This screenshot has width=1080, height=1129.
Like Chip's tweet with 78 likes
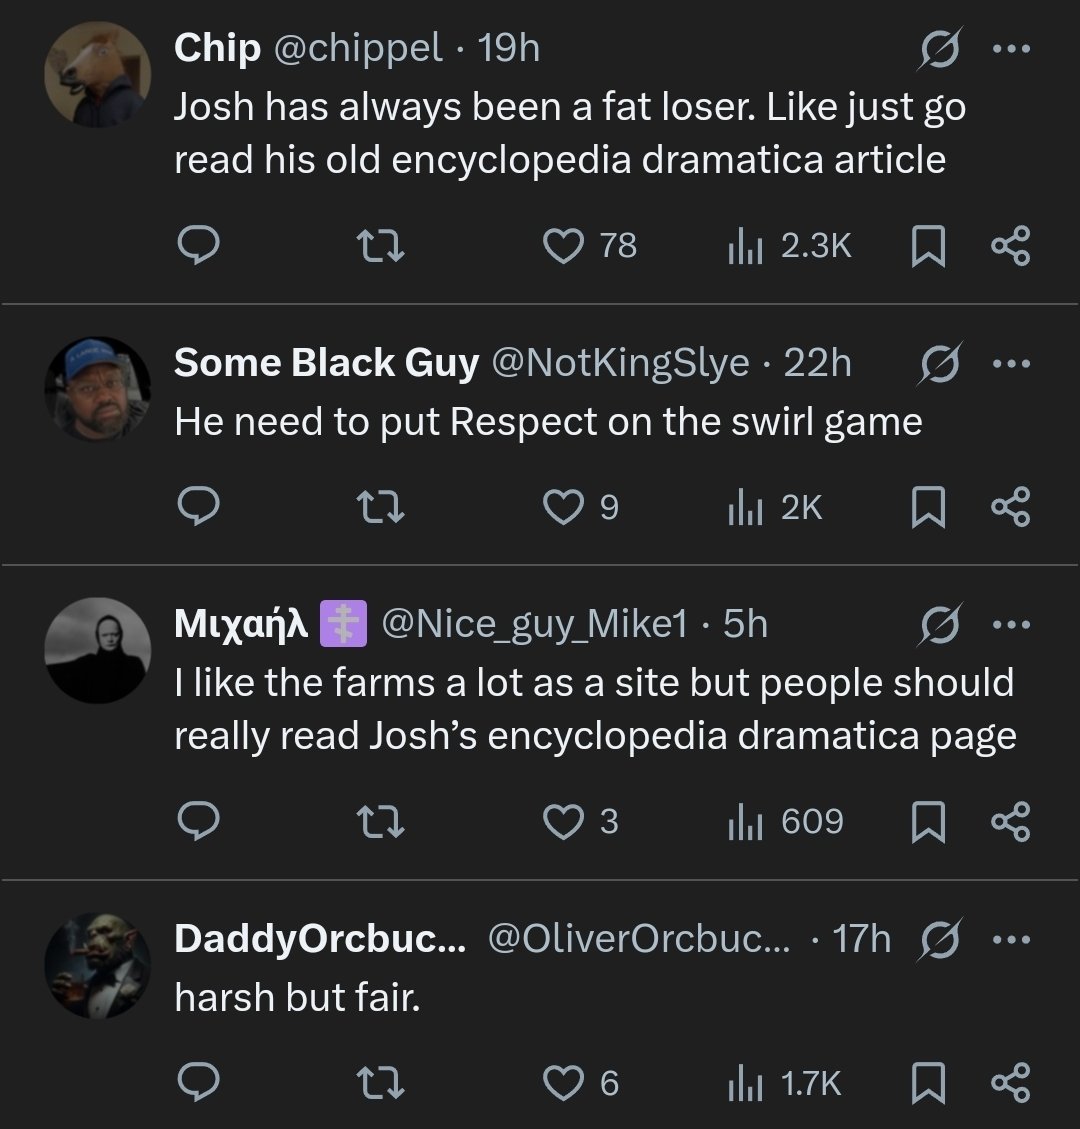[563, 245]
